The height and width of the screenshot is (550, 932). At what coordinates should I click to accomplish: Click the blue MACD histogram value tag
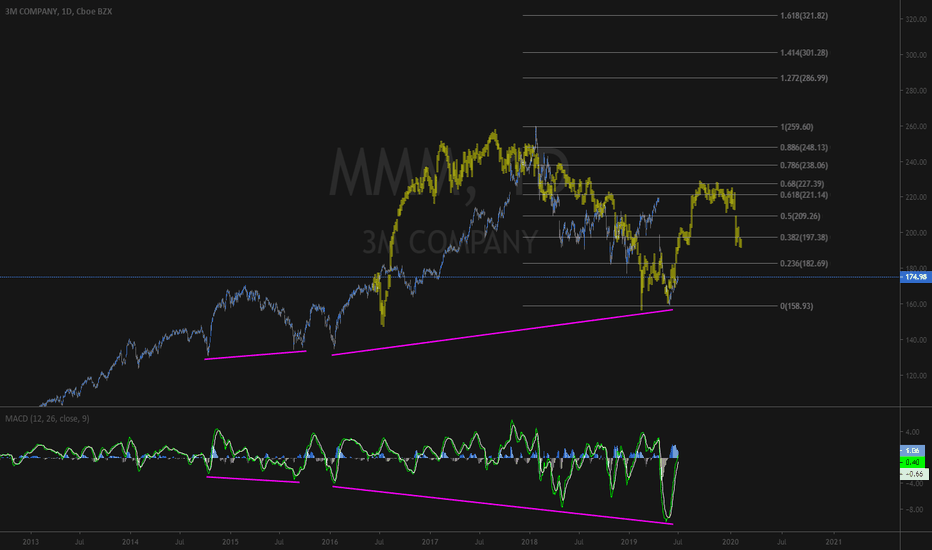coord(912,451)
